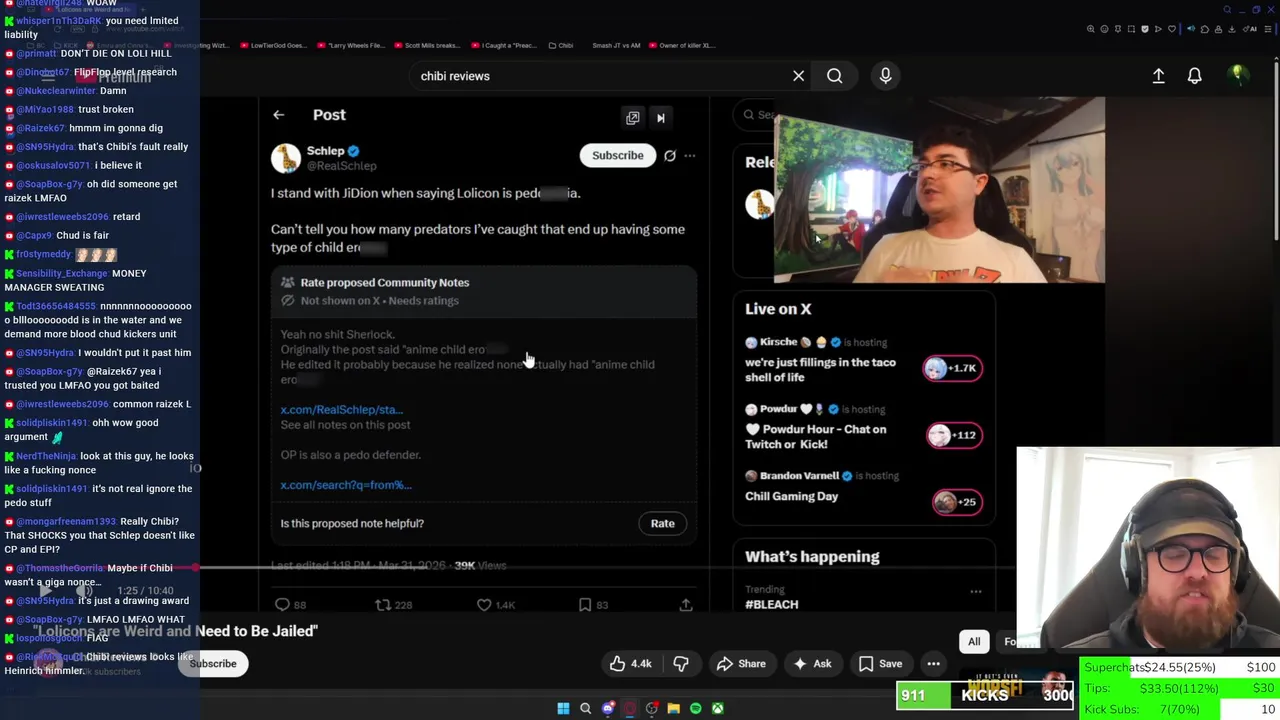Screen dimensions: 1280x720
Task: Click 'See all notes on this post'
Action: click(x=345, y=425)
